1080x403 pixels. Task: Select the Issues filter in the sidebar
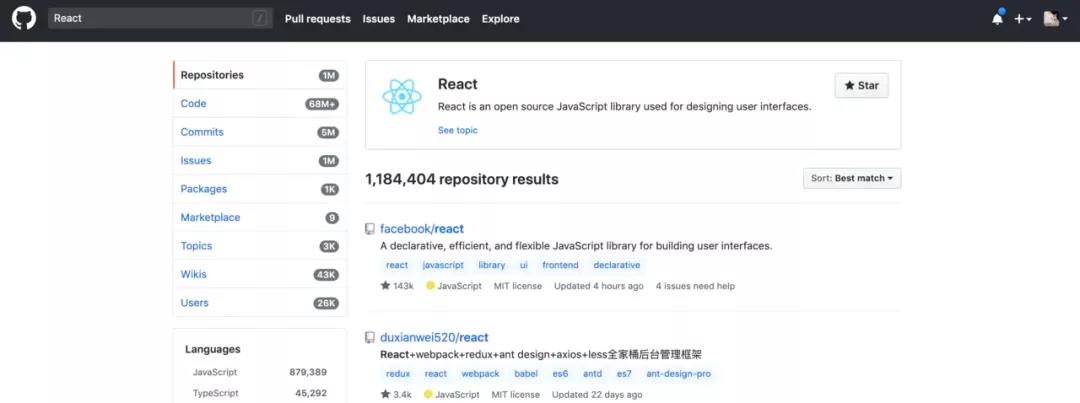point(260,161)
